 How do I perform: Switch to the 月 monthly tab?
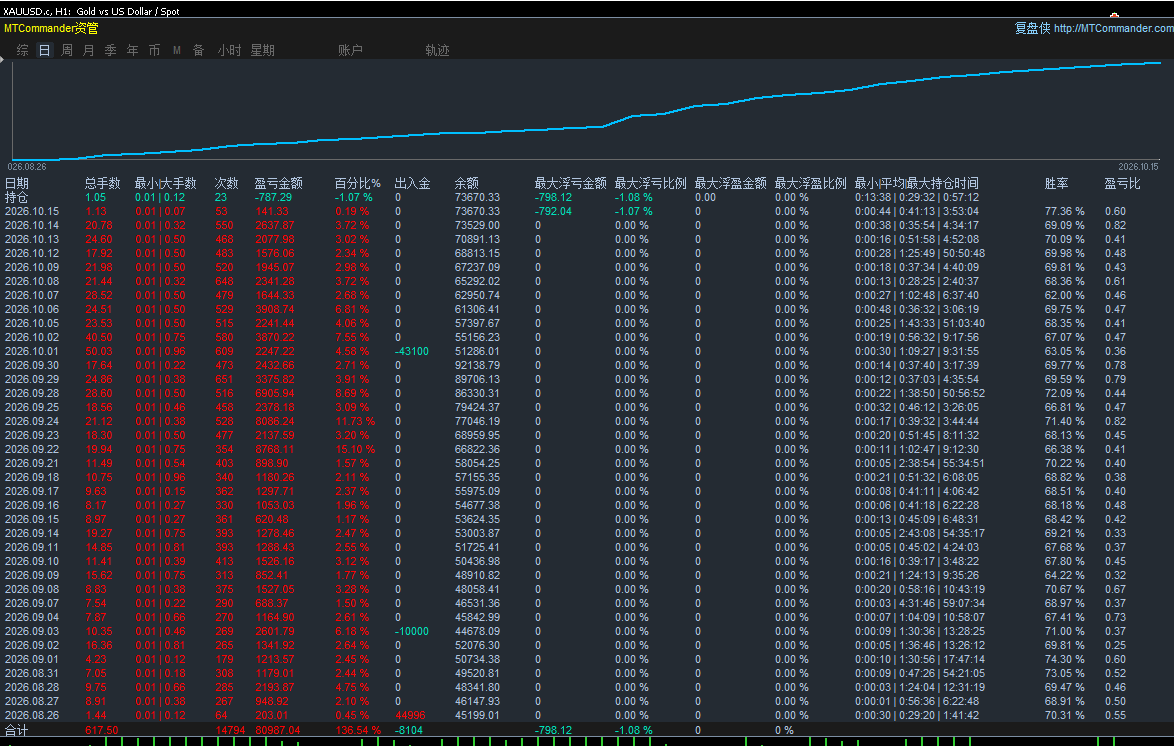[88, 50]
